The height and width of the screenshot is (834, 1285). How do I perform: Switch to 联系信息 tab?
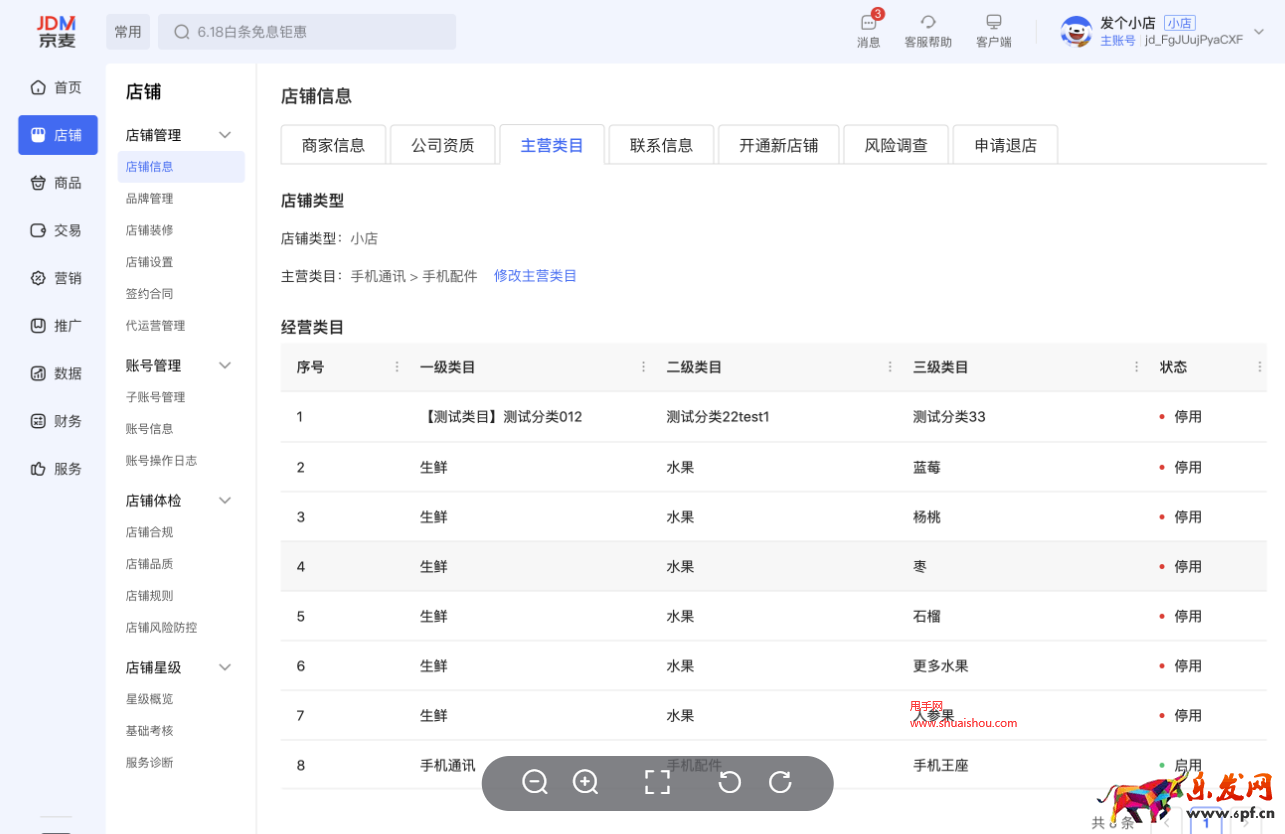point(661,145)
